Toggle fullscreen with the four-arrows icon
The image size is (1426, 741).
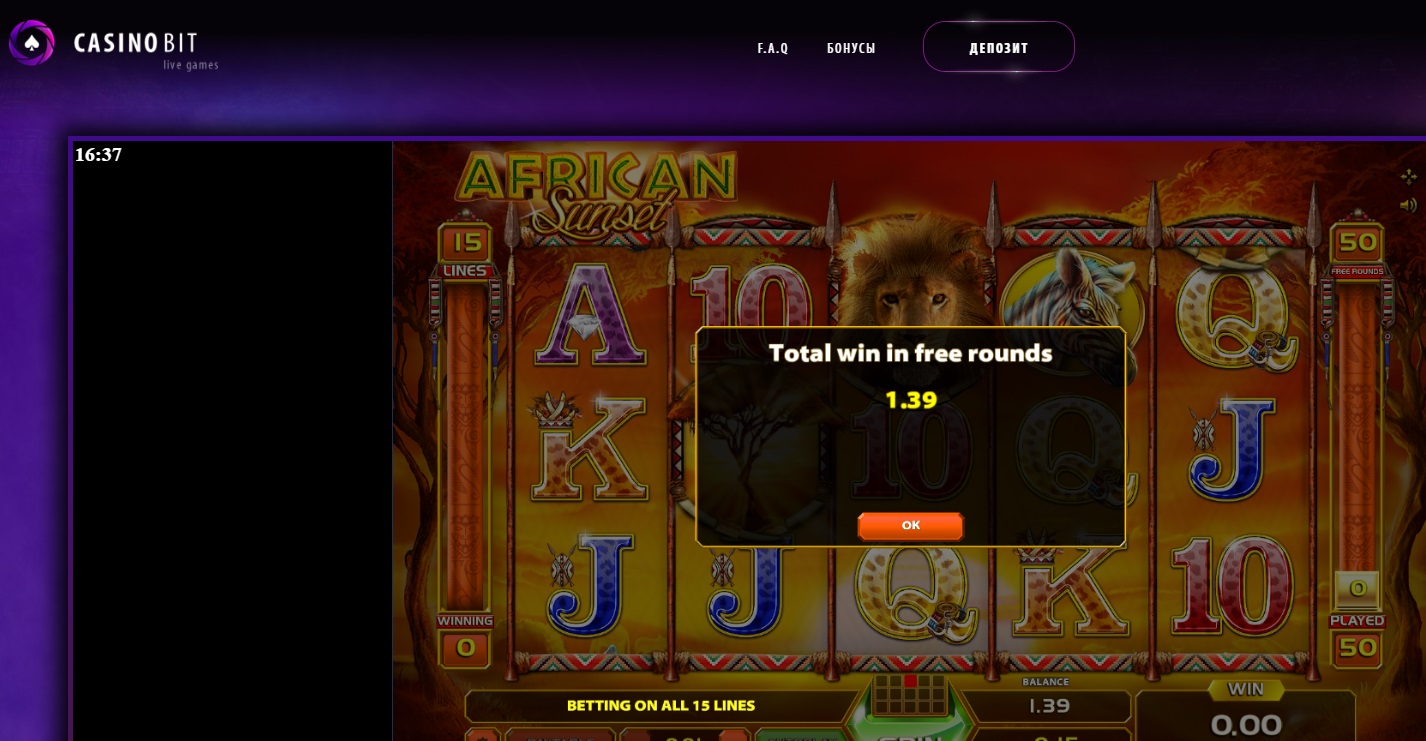pyautogui.click(x=1408, y=177)
